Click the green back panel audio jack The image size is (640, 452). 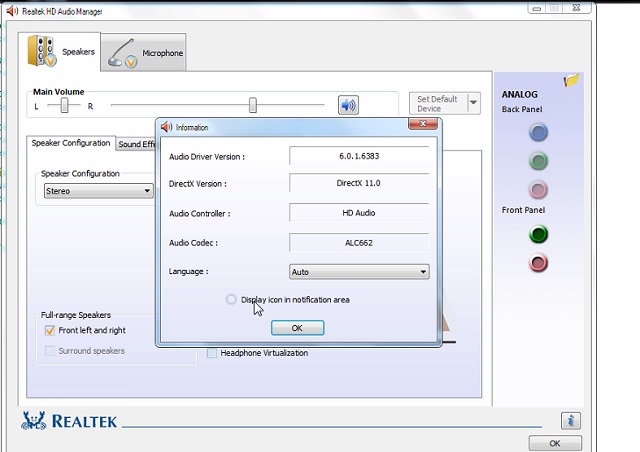coord(539,161)
